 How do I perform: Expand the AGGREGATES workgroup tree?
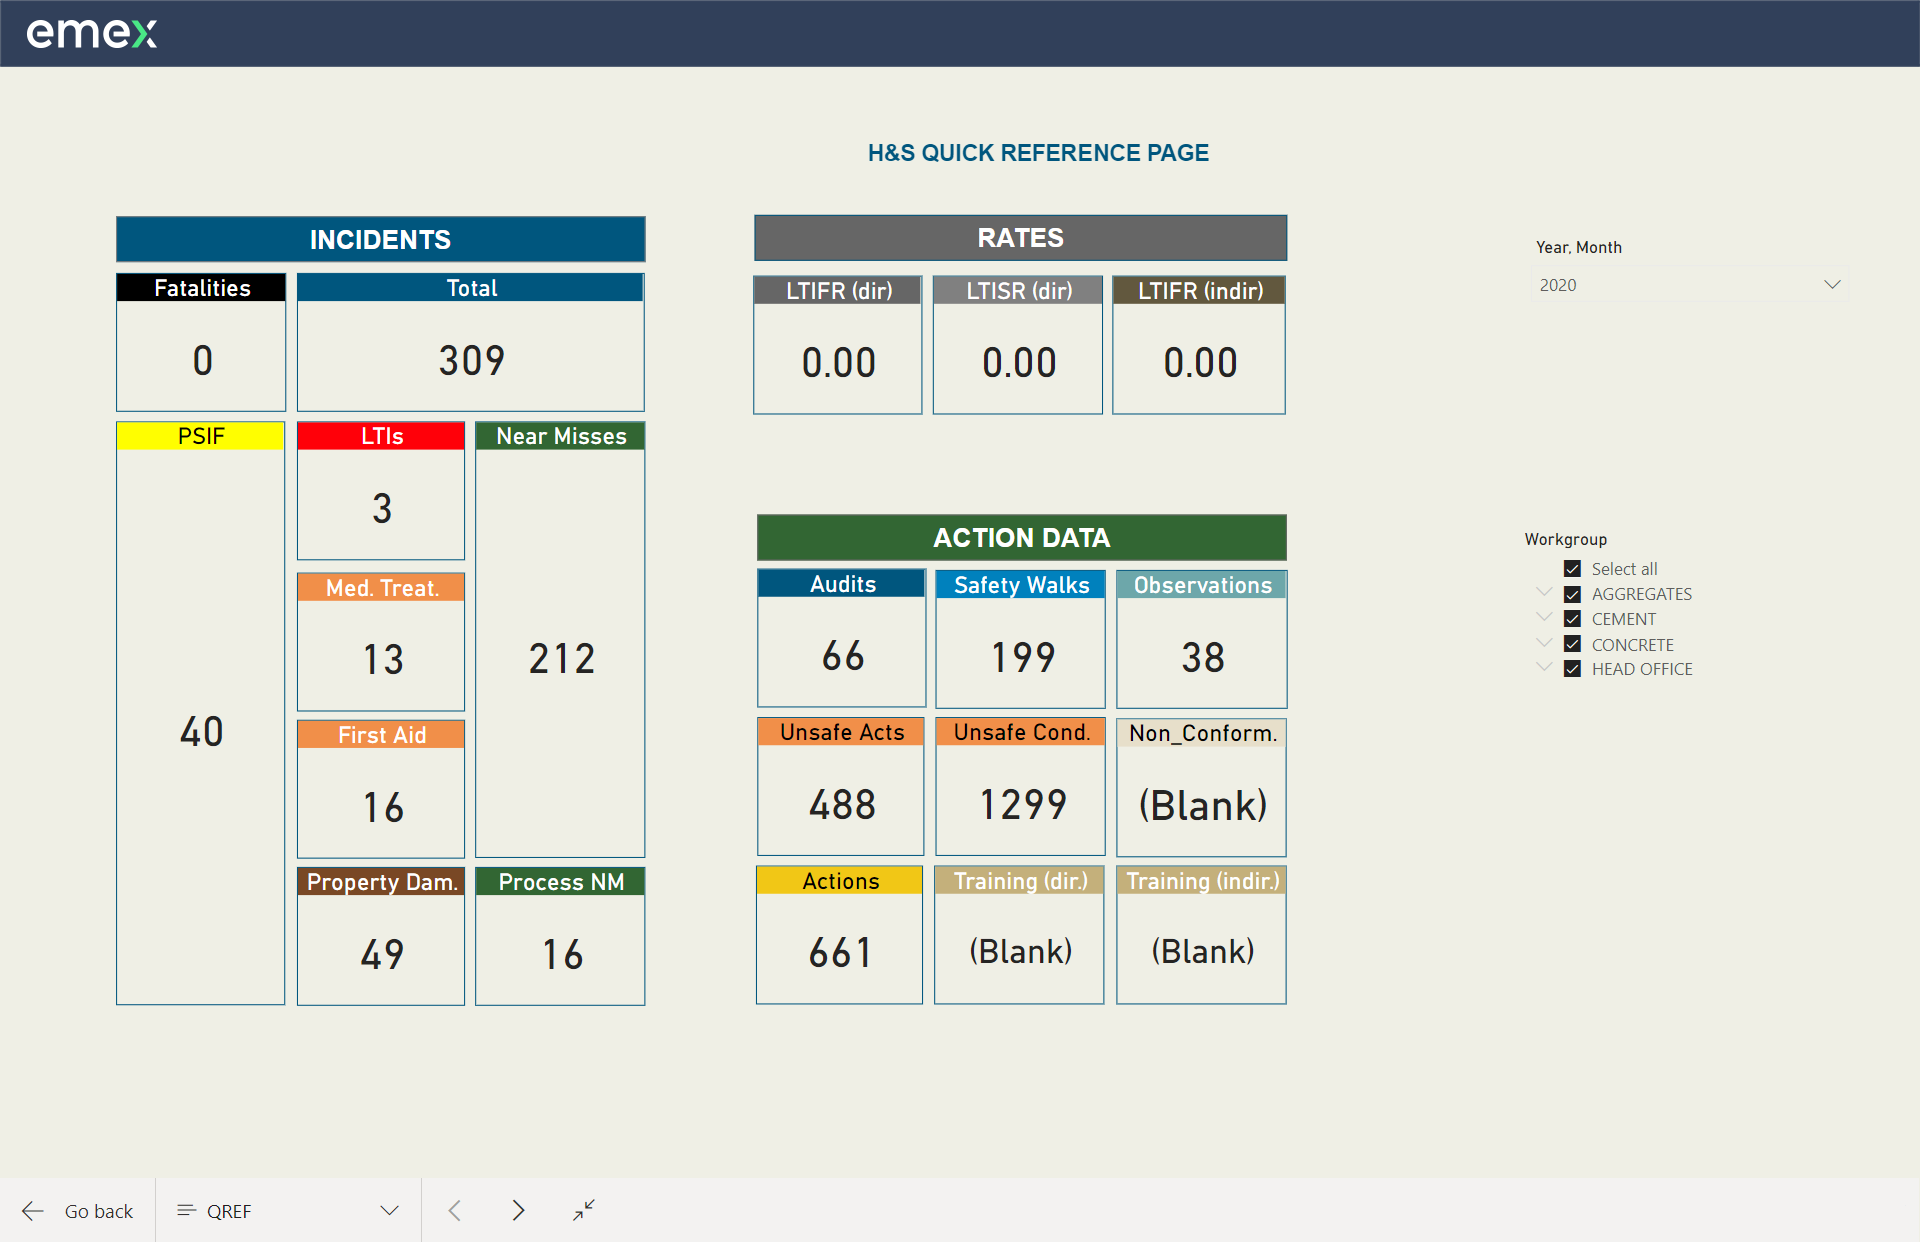pyautogui.click(x=1544, y=592)
